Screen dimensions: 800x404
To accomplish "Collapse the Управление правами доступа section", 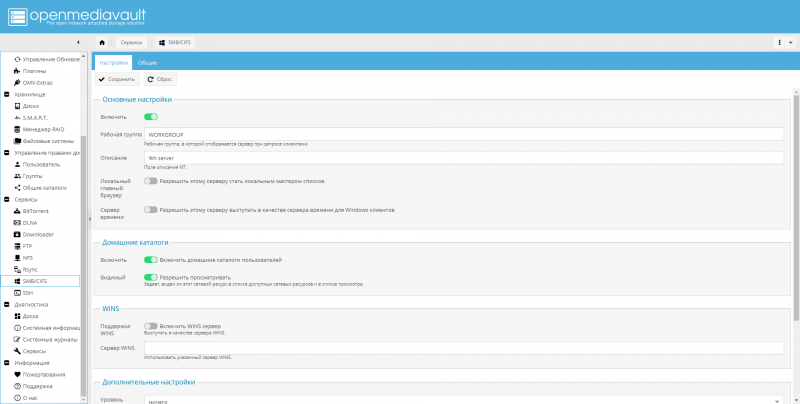I will point(7,153).
